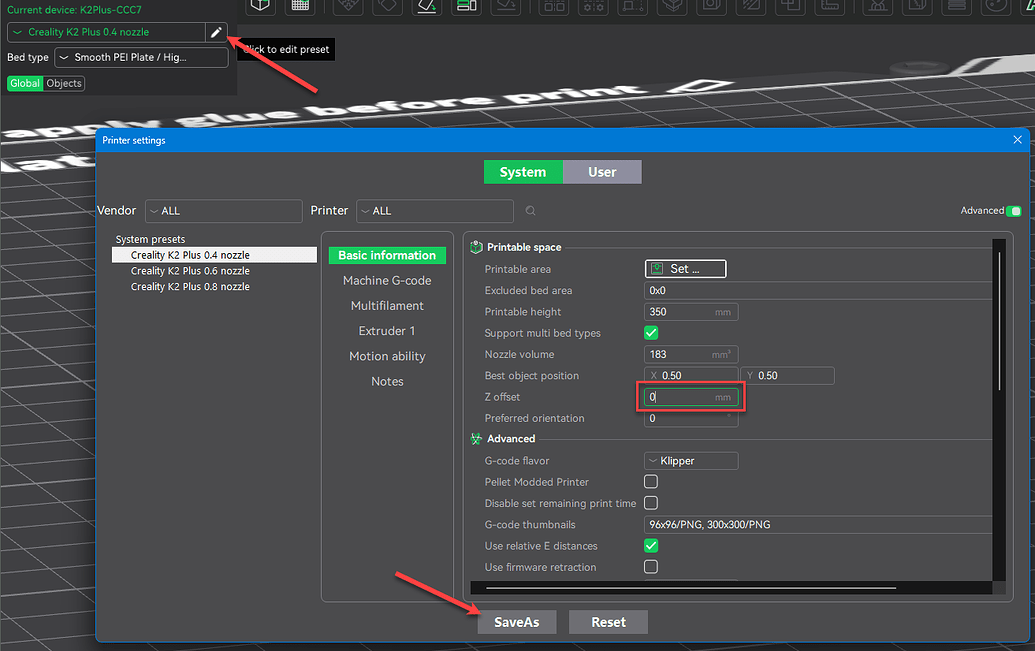Open the Bed type dropdown
The height and width of the screenshot is (651, 1035).
click(140, 57)
